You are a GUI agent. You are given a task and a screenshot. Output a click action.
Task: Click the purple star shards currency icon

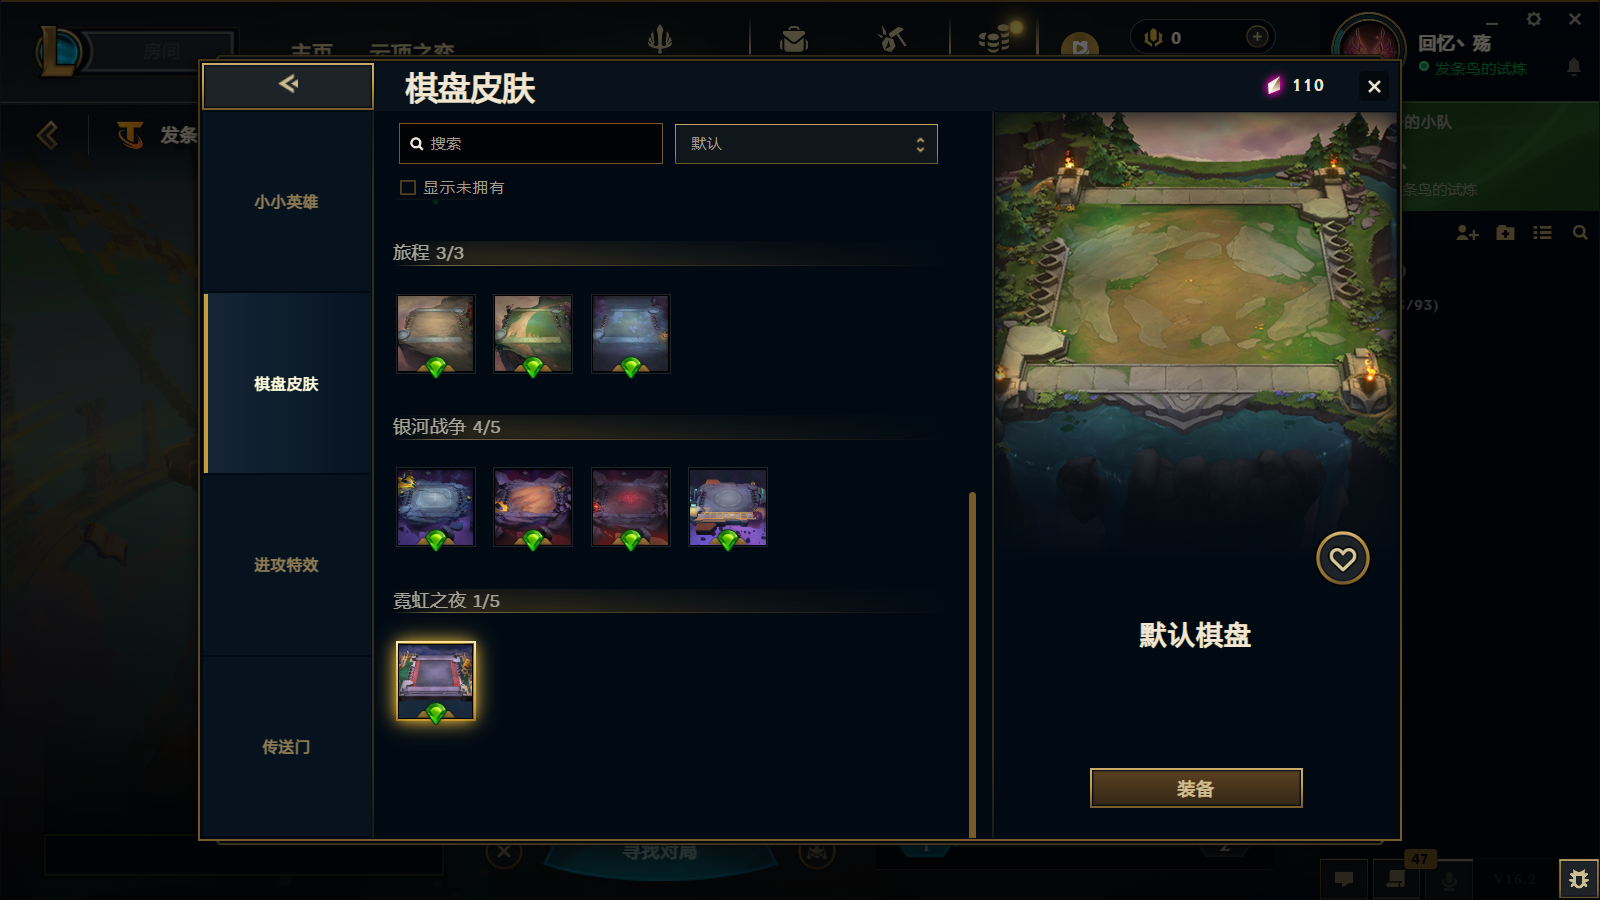point(1273,86)
